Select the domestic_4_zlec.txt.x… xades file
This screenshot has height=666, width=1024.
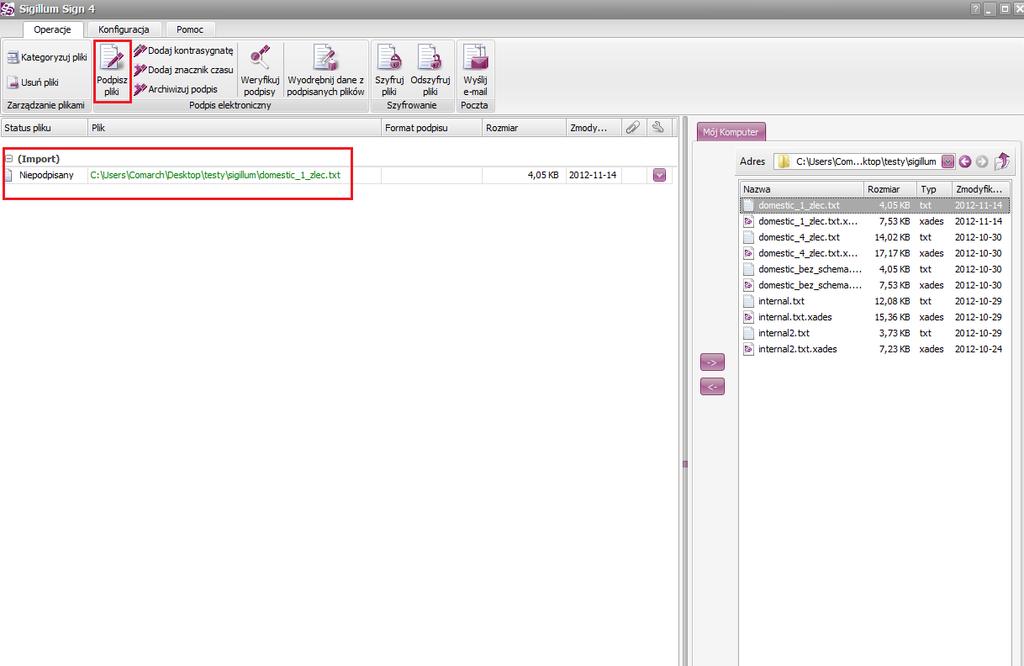coord(875,253)
